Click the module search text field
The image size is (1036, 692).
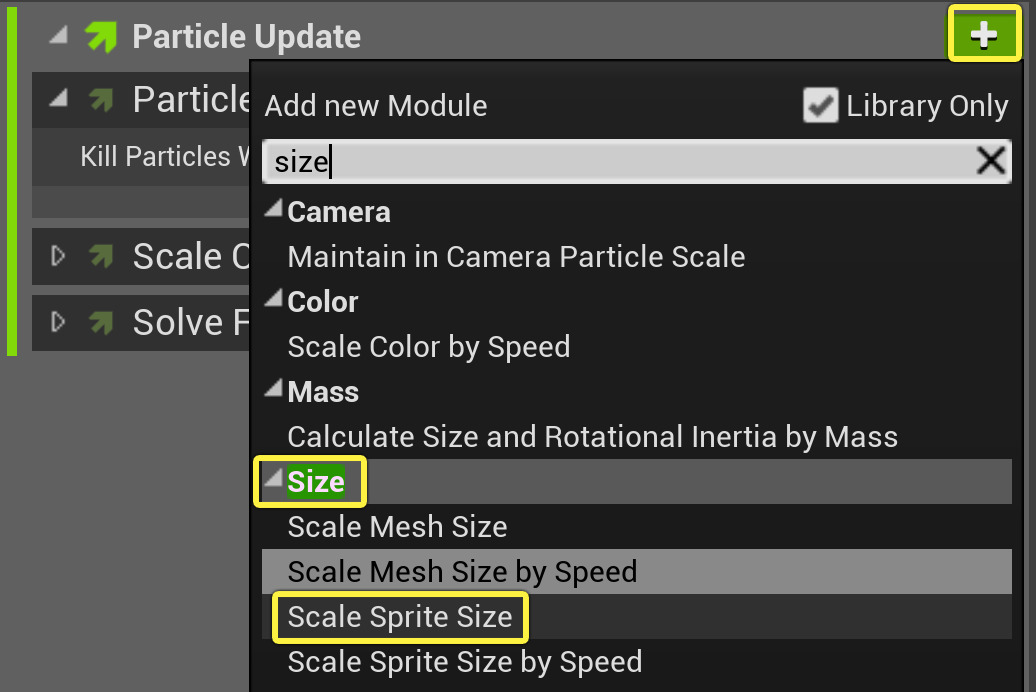click(x=620, y=161)
